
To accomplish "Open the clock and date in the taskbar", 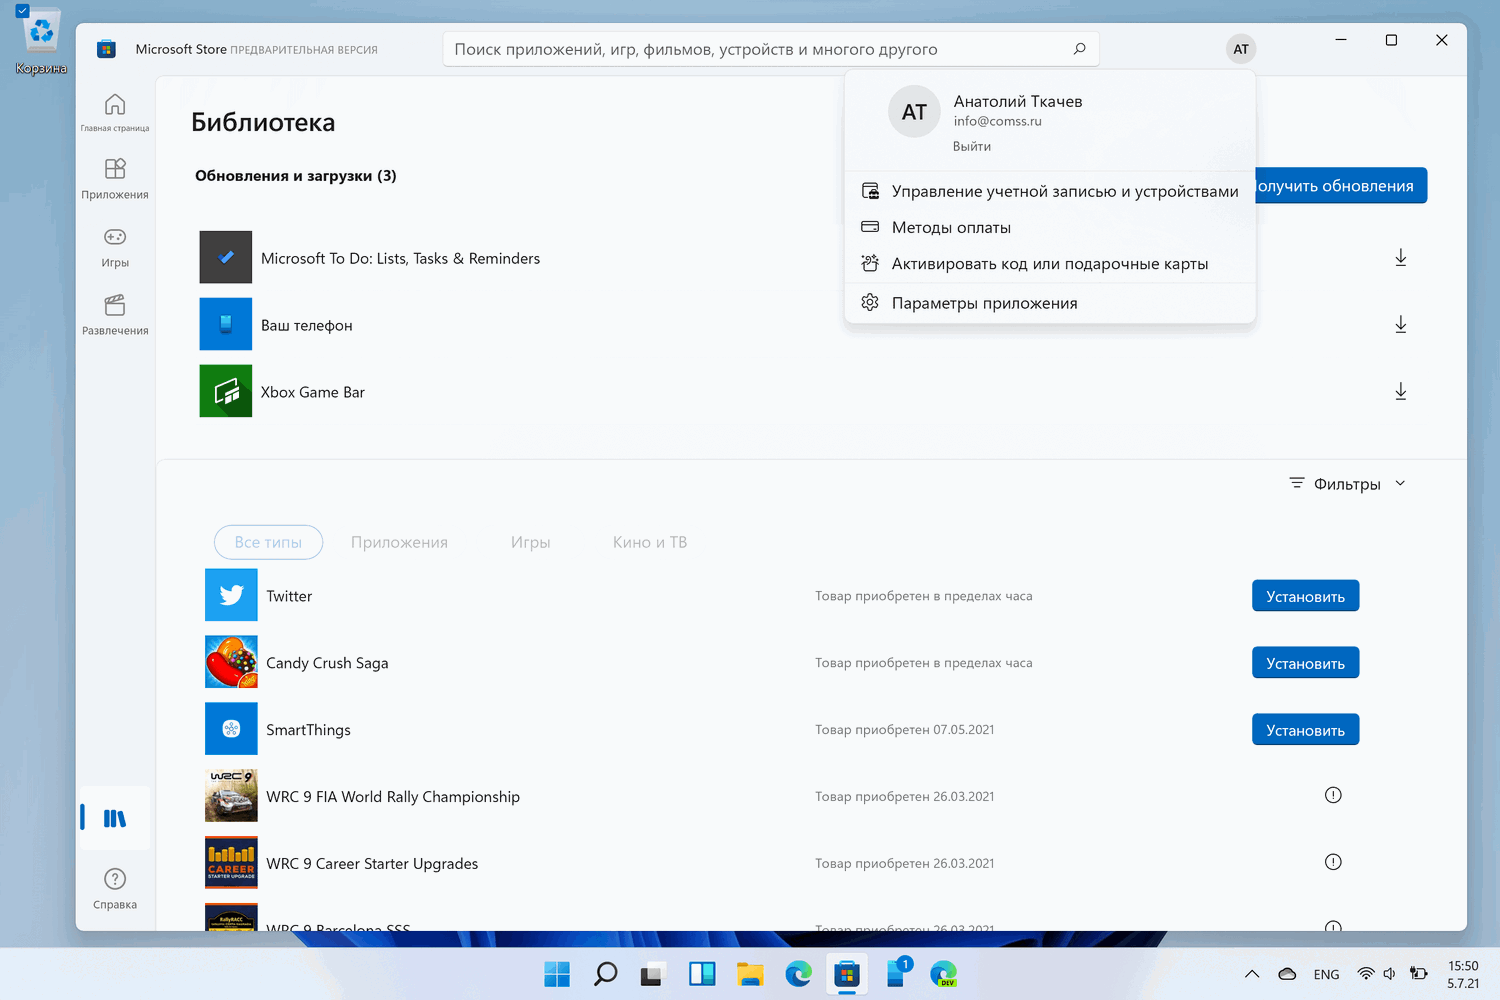I will click(x=1463, y=974).
